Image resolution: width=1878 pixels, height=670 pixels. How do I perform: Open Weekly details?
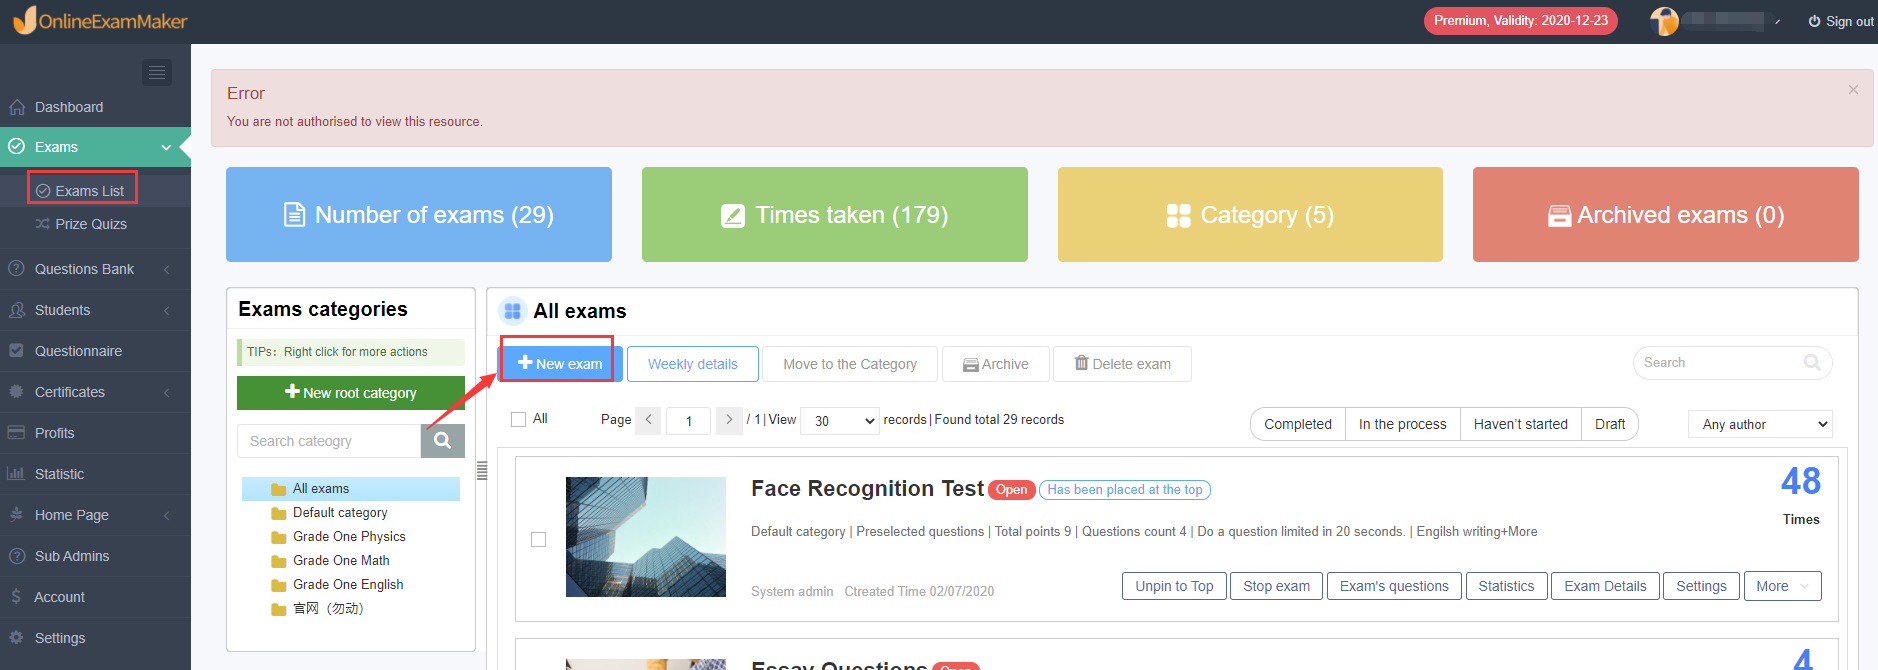pos(693,364)
